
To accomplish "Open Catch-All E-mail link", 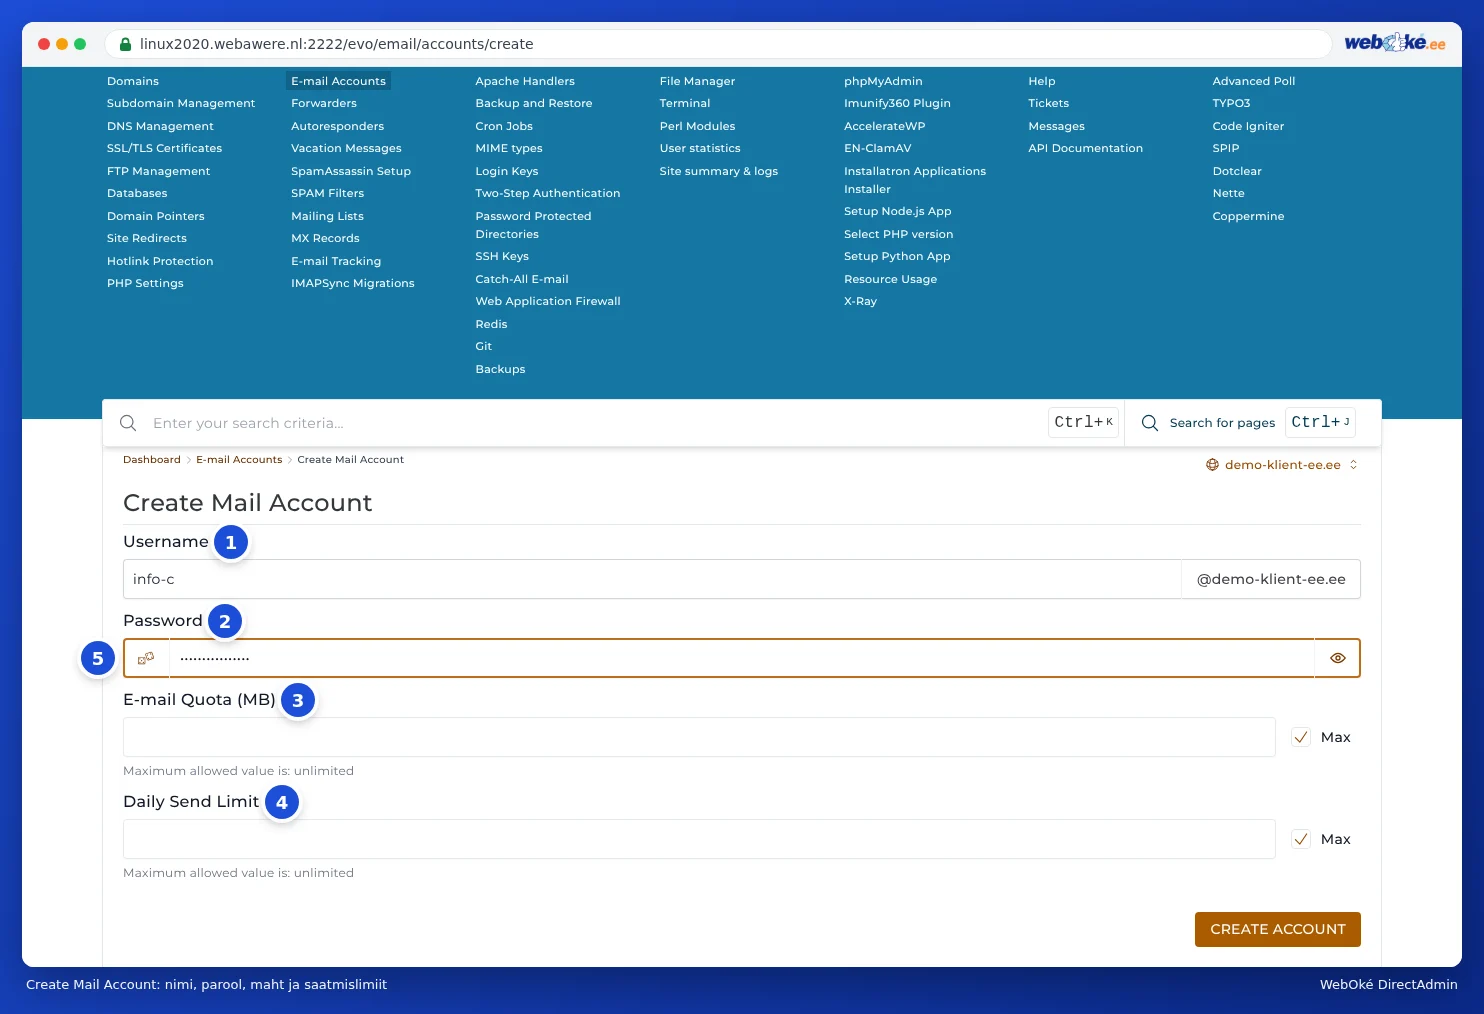I will click(522, 279).
